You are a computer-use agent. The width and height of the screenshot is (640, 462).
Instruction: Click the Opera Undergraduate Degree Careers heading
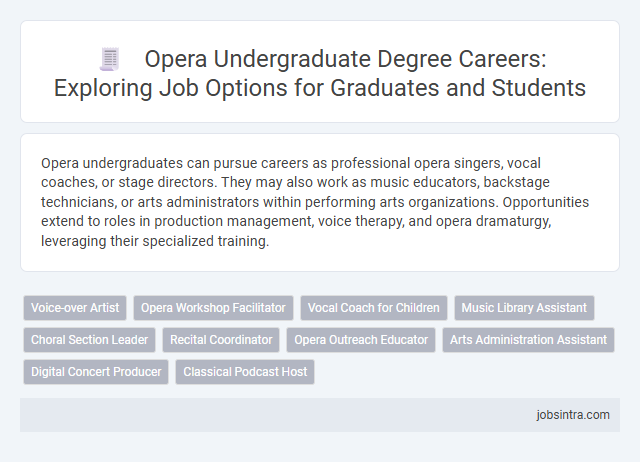[x=320, y=73]
